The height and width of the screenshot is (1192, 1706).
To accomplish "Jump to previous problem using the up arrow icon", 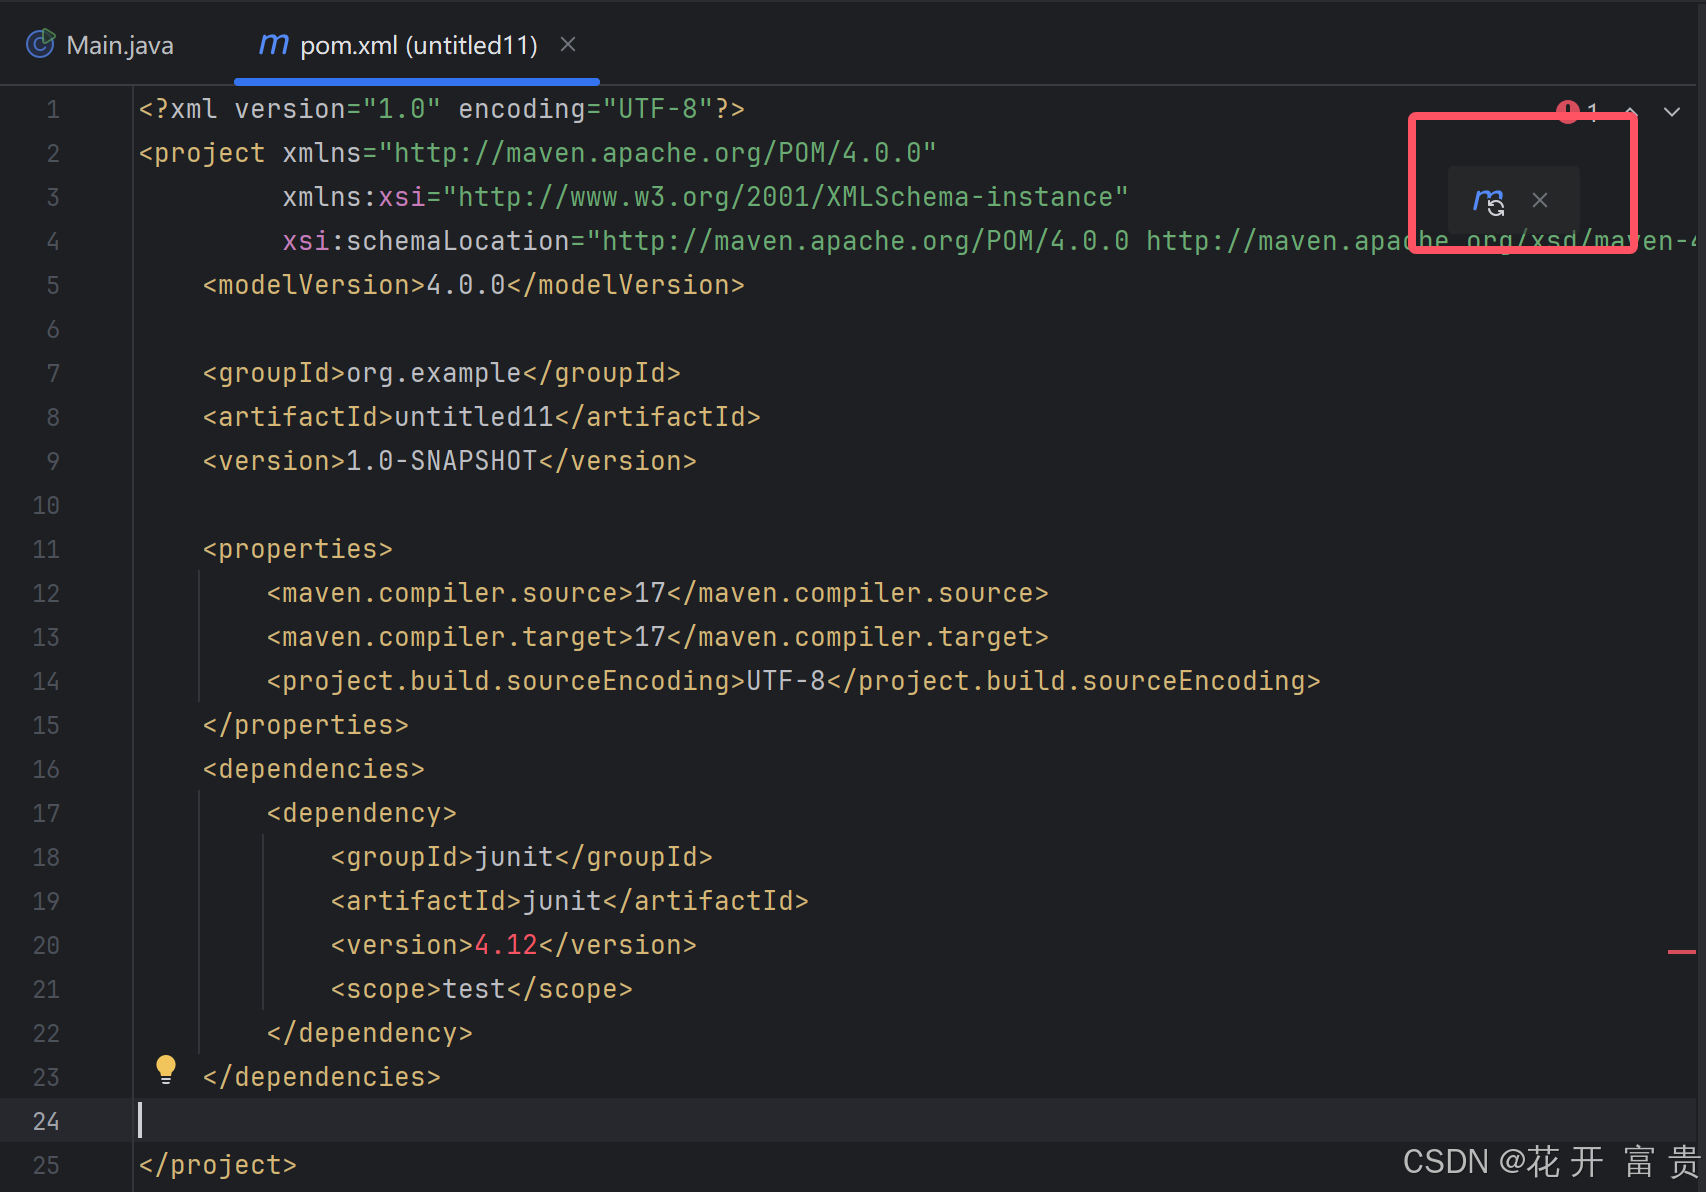I will (1630, 112).
